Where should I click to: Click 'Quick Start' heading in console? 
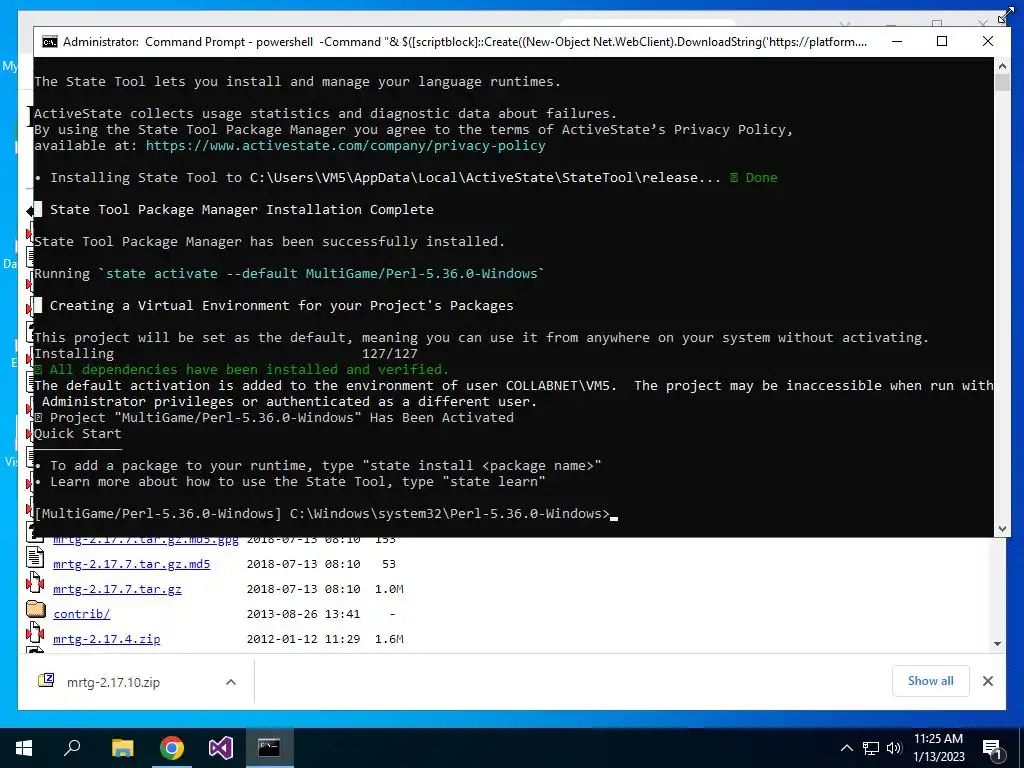tap(78, 434)
